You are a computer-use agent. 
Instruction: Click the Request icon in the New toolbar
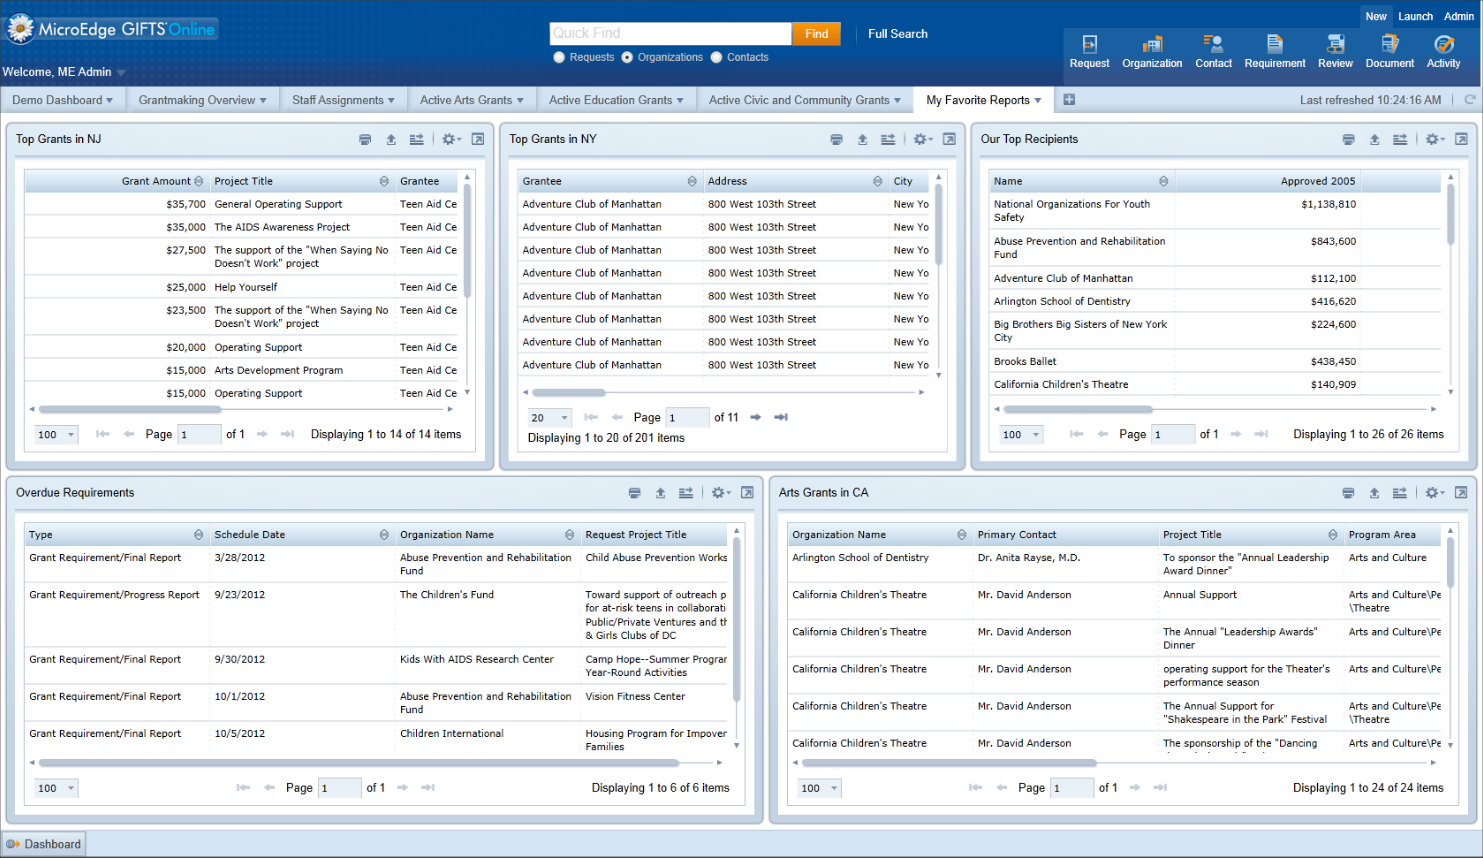pos(1089,44)
